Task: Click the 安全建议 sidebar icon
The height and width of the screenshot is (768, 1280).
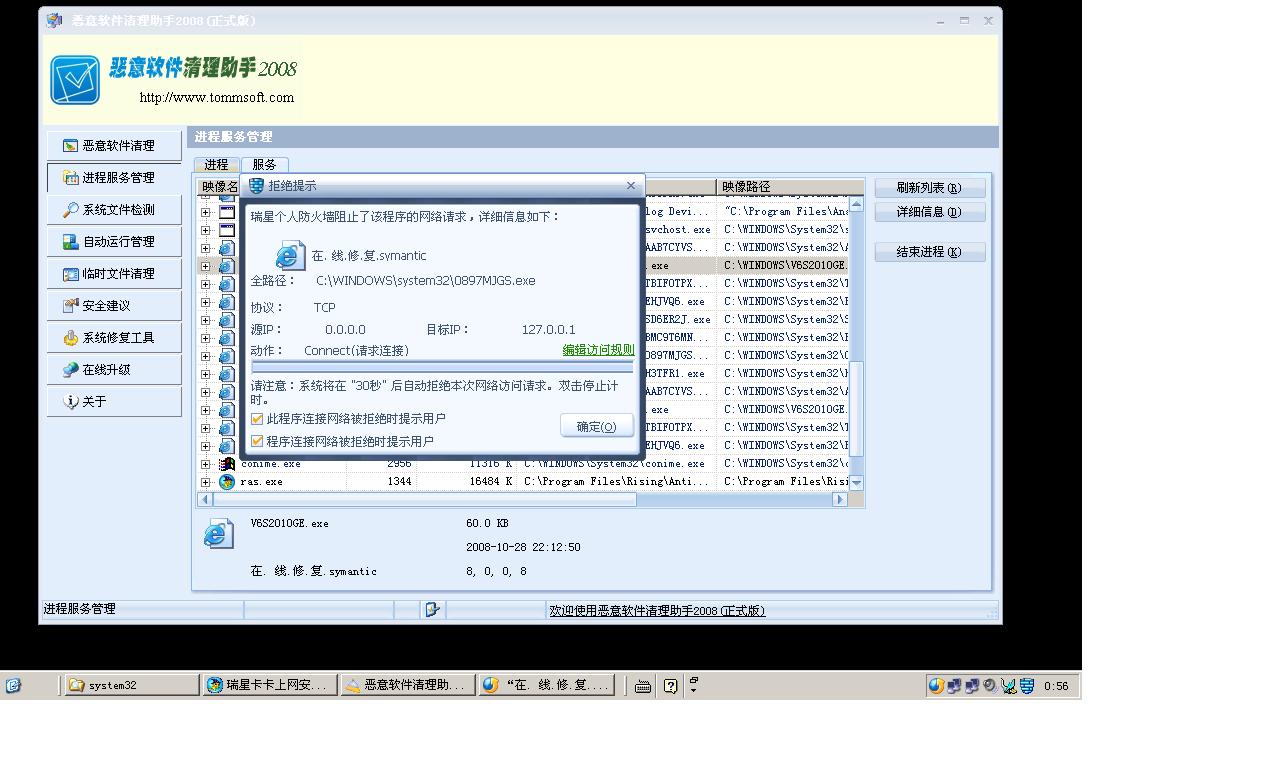Action: (x=70, y=306)
